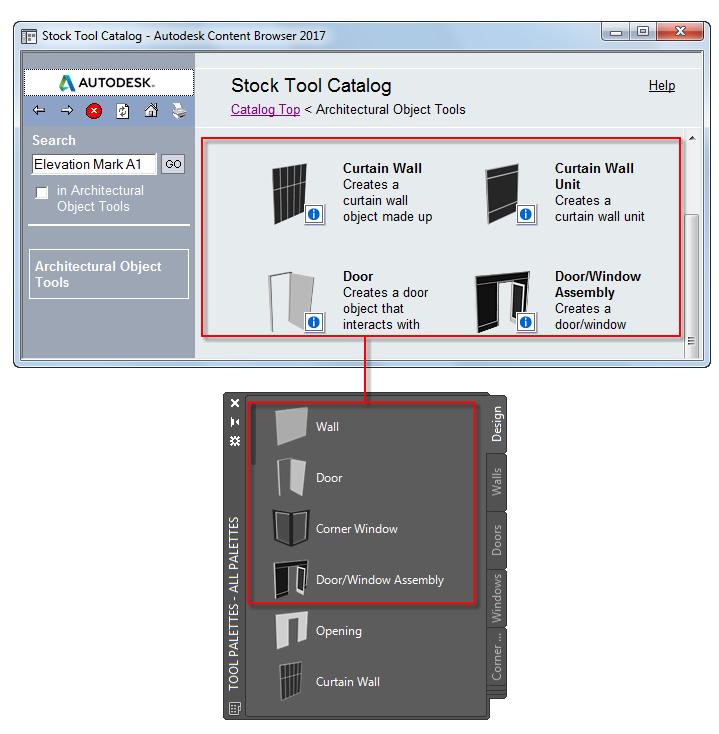This screenshot has width=719, height=734.
Task: Pick the Curtain Wall palette tool icon
Action: point(291,681)
